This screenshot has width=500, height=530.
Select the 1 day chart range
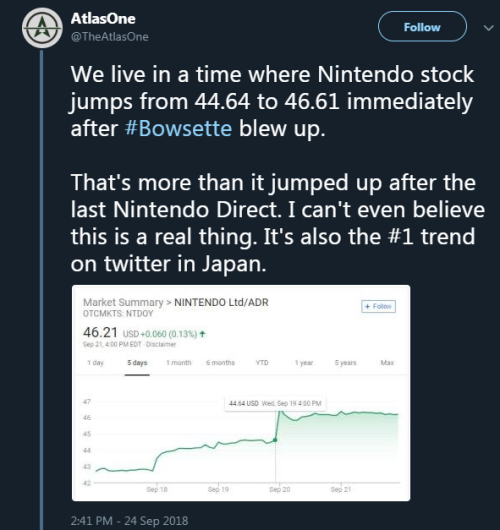95,363
